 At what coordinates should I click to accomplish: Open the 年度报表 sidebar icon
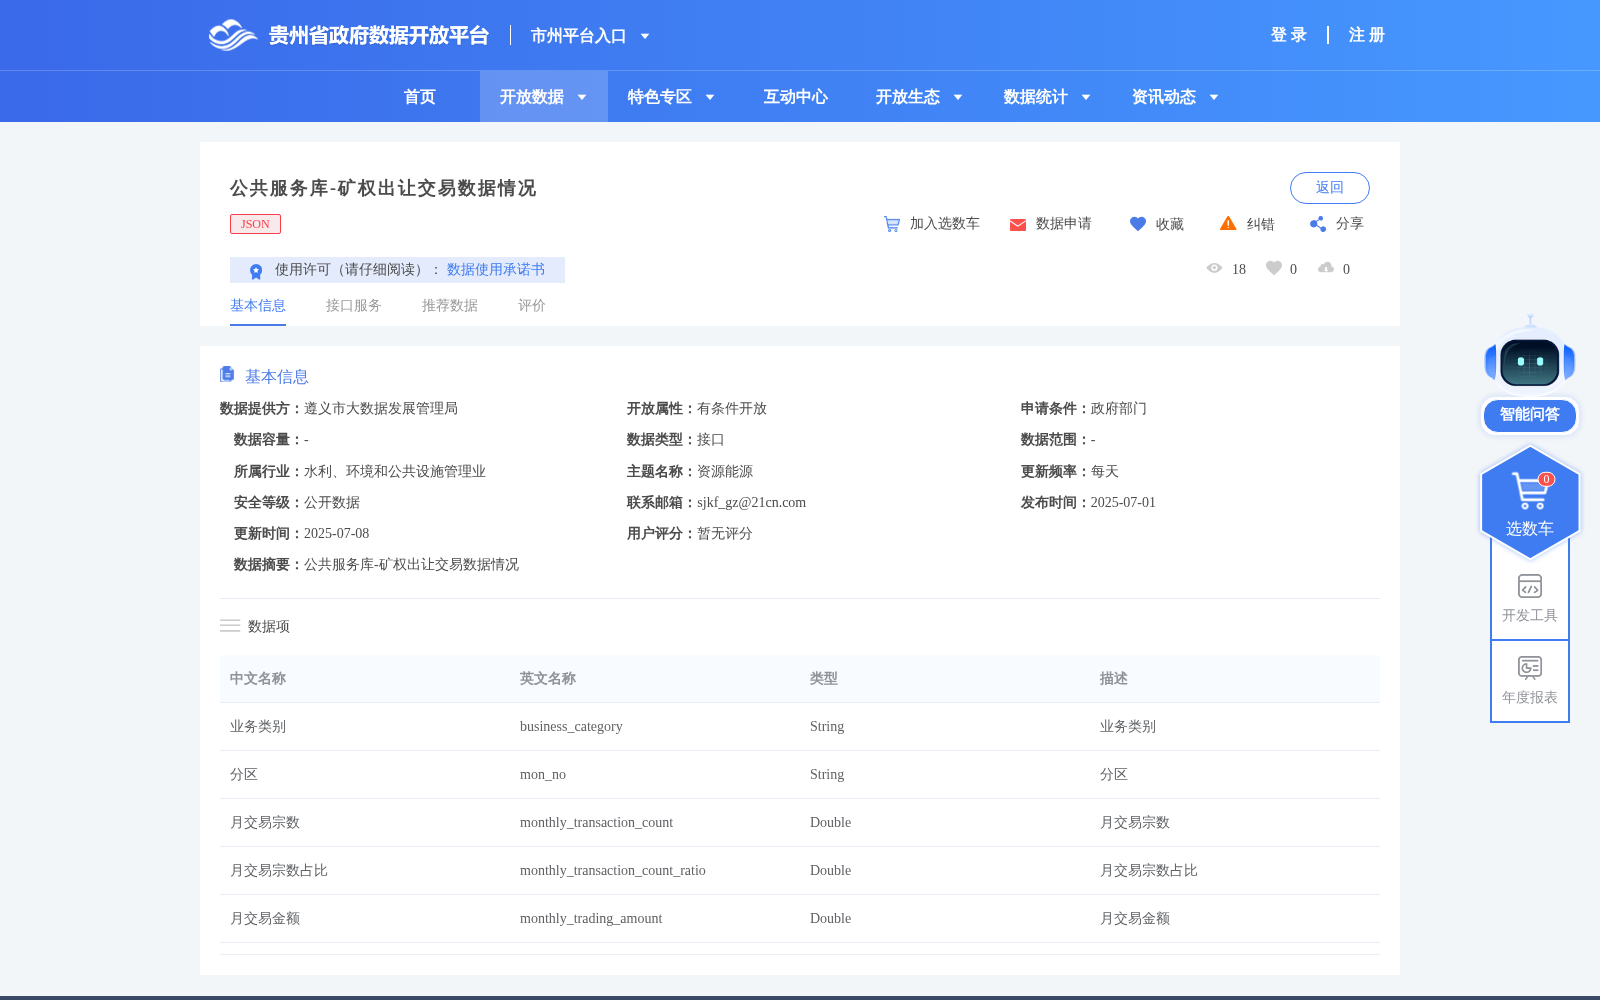1530,667
